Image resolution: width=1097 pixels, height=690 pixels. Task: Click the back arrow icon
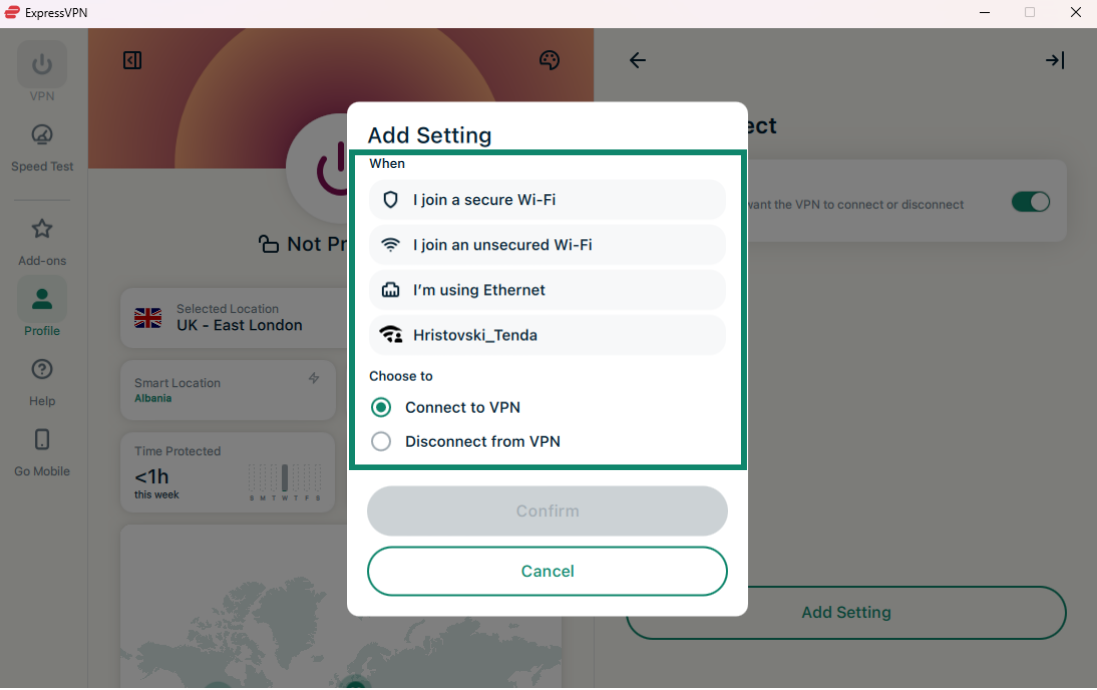click(637, 61)
